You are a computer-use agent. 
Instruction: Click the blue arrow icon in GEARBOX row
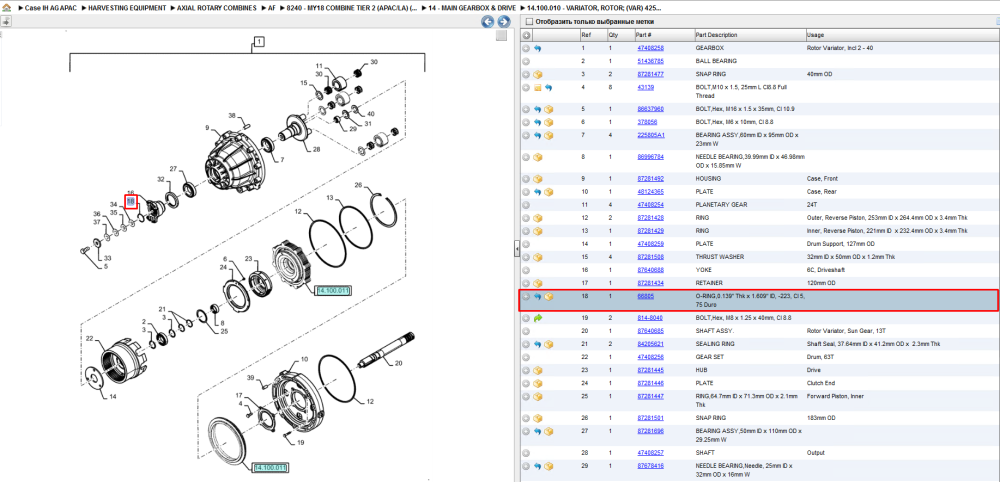(x=537, y=48)
